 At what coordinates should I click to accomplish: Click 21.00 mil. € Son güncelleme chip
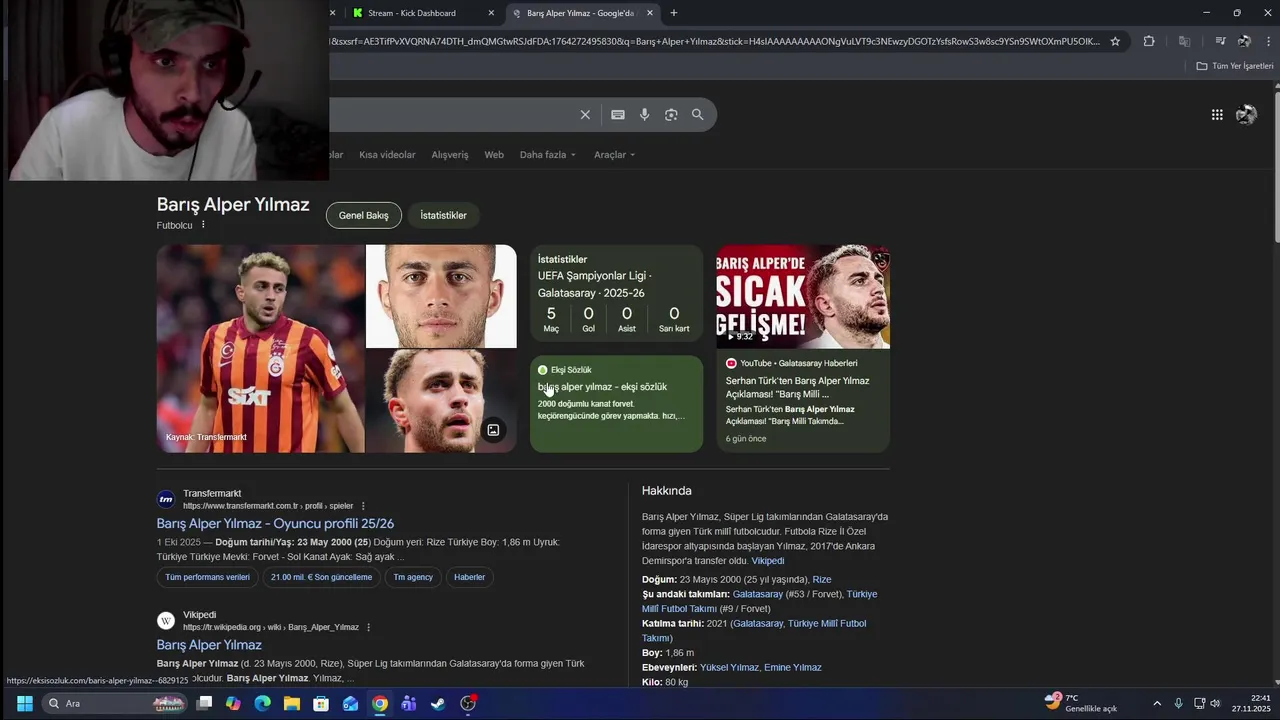(321, 577)
